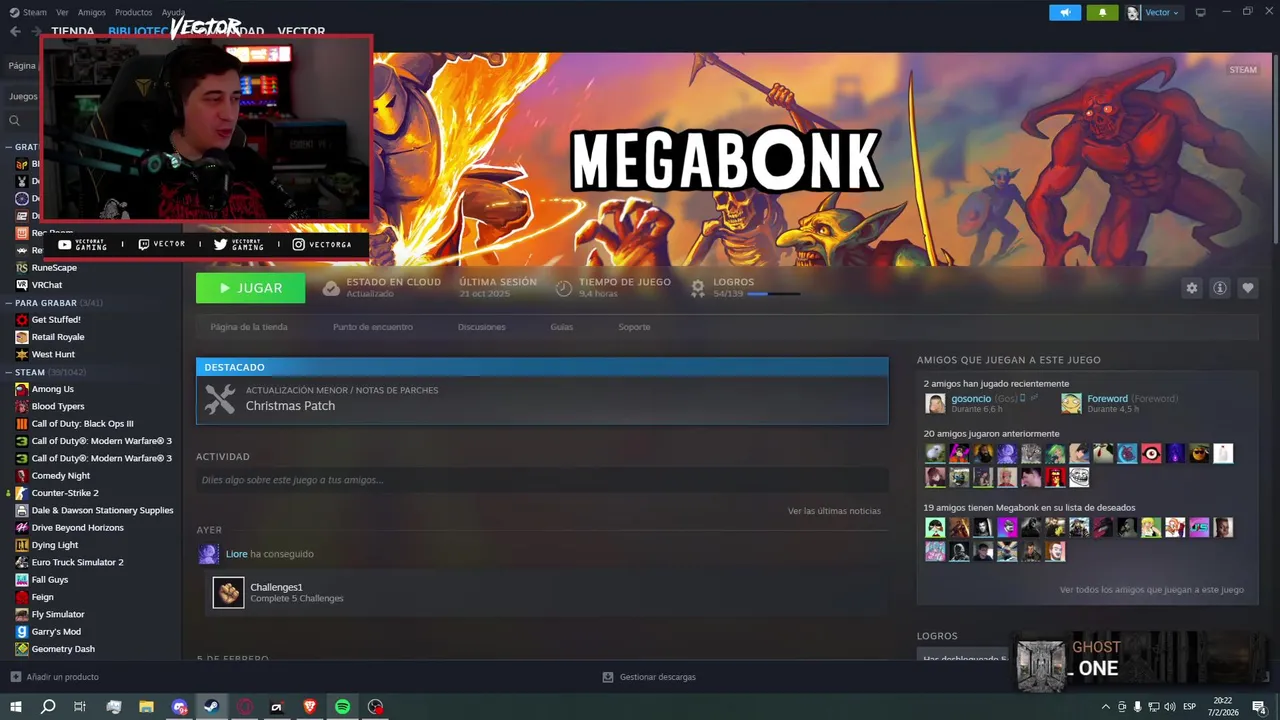Open Brave browser from the taskbar
The width and height of the screenshot is (1280, 720).
(x=310, y=707)
